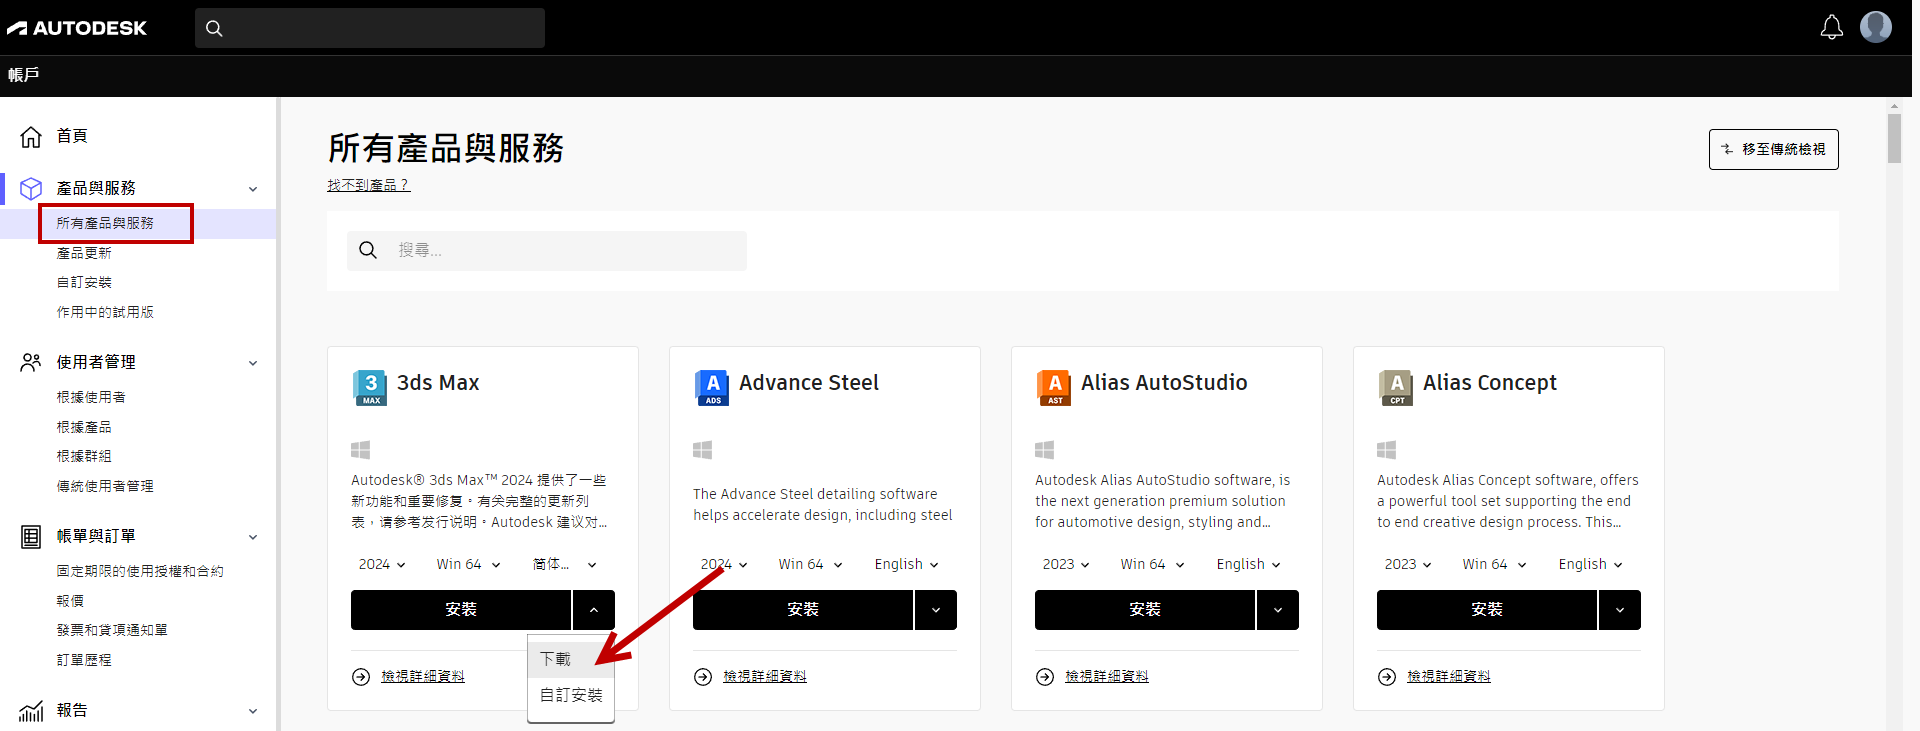Viewport: 1920px width, 731px height.
Task: Click the Autodesk logo
Action: pos(77,28)
